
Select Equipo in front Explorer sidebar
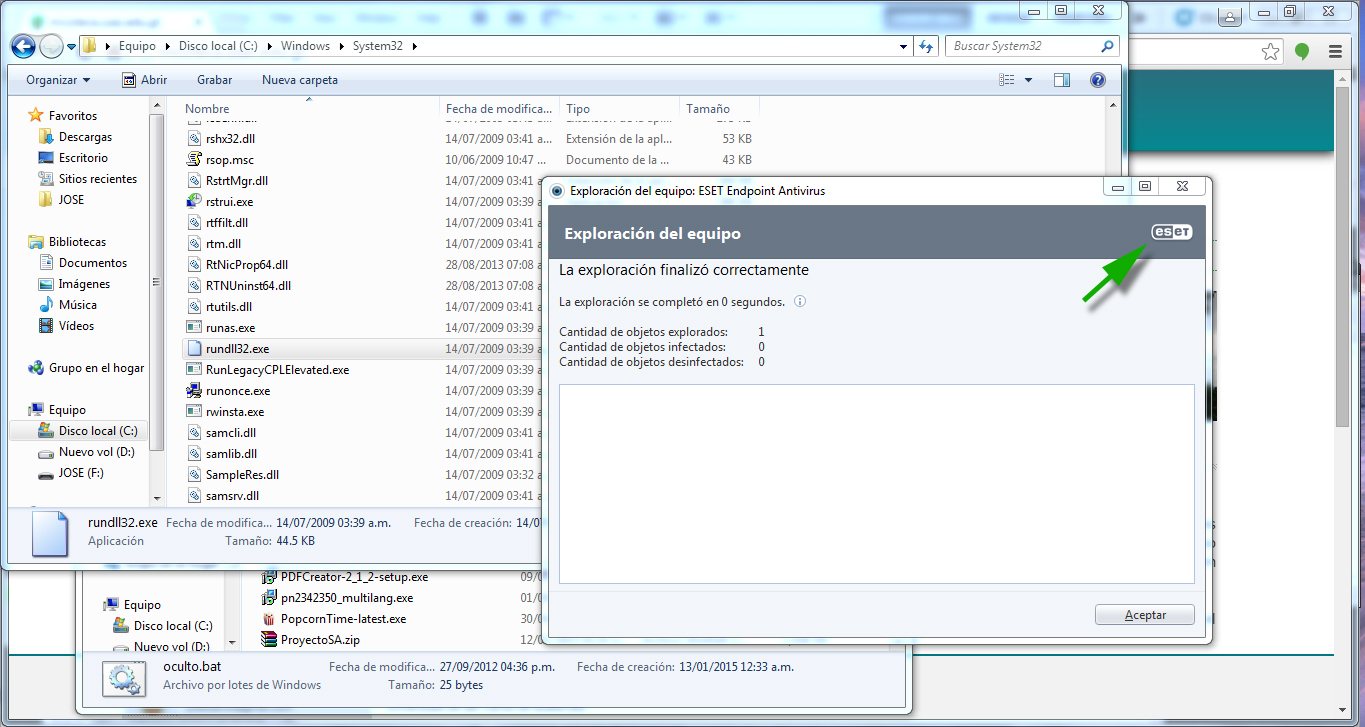click(67, 410)
